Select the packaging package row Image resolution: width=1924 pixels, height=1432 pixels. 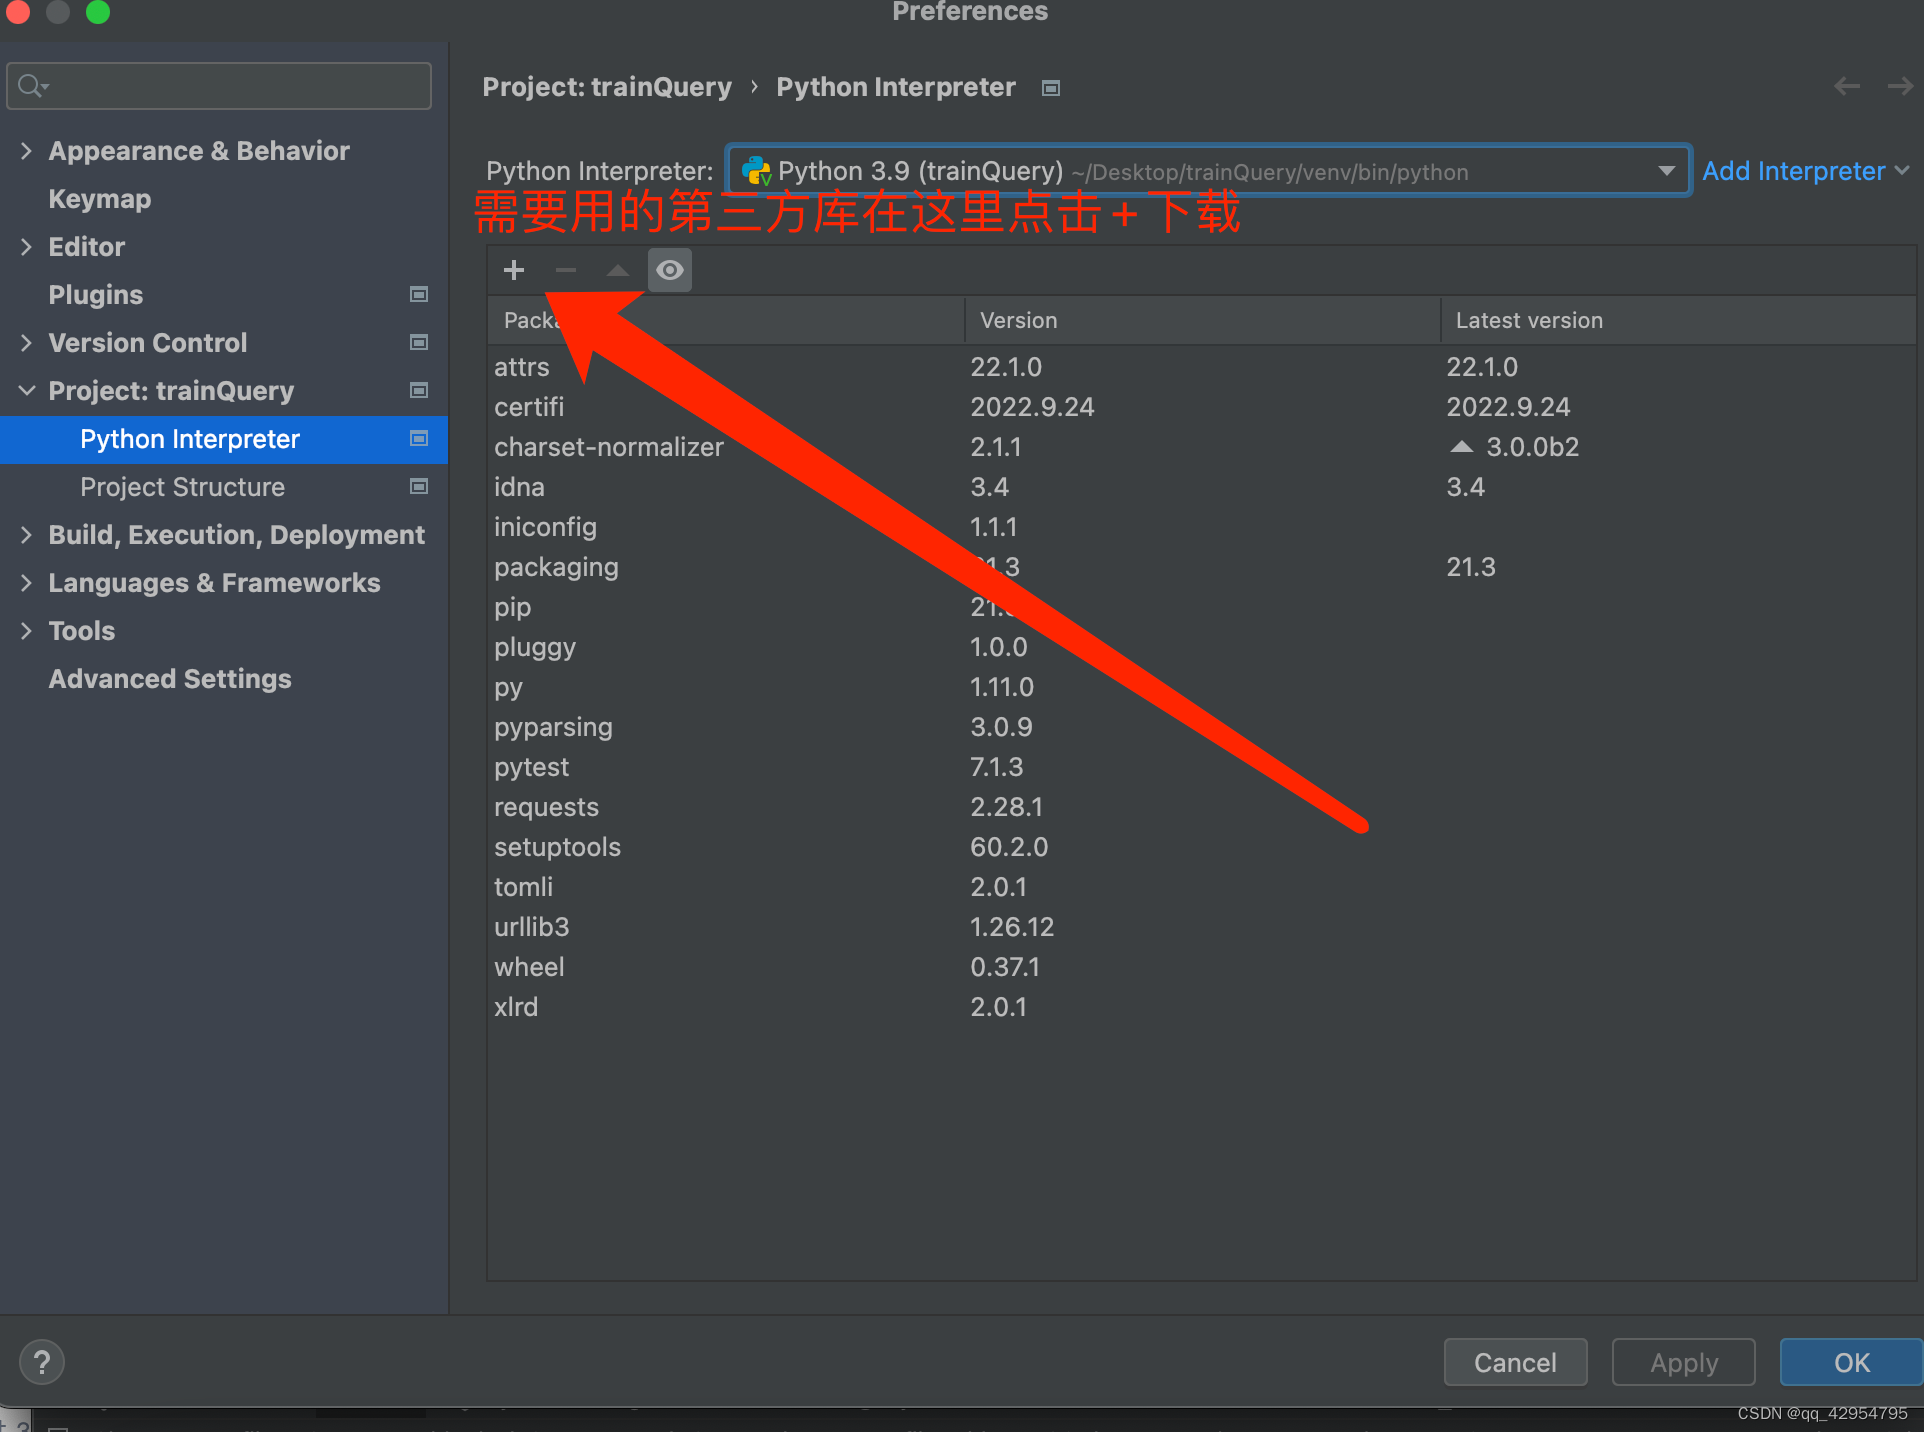(1201, 567)
